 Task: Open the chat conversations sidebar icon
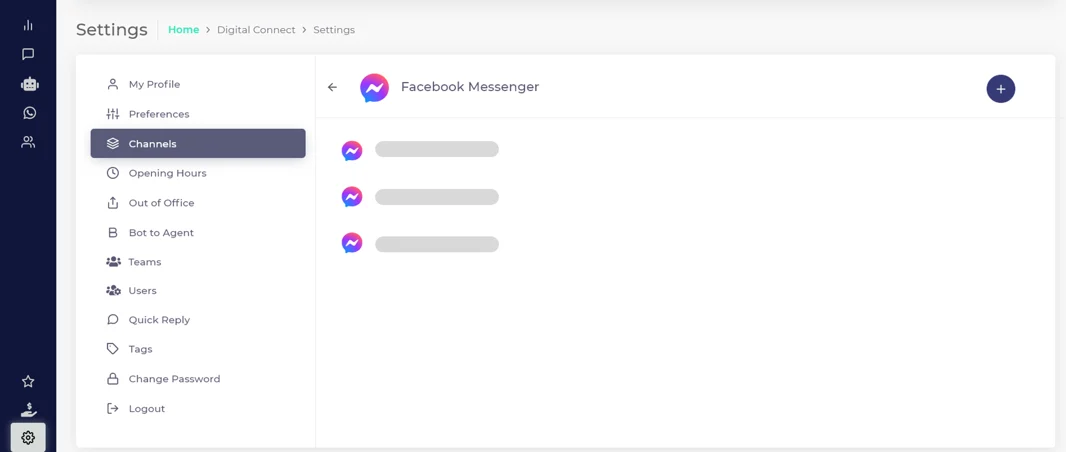point(28,54)
